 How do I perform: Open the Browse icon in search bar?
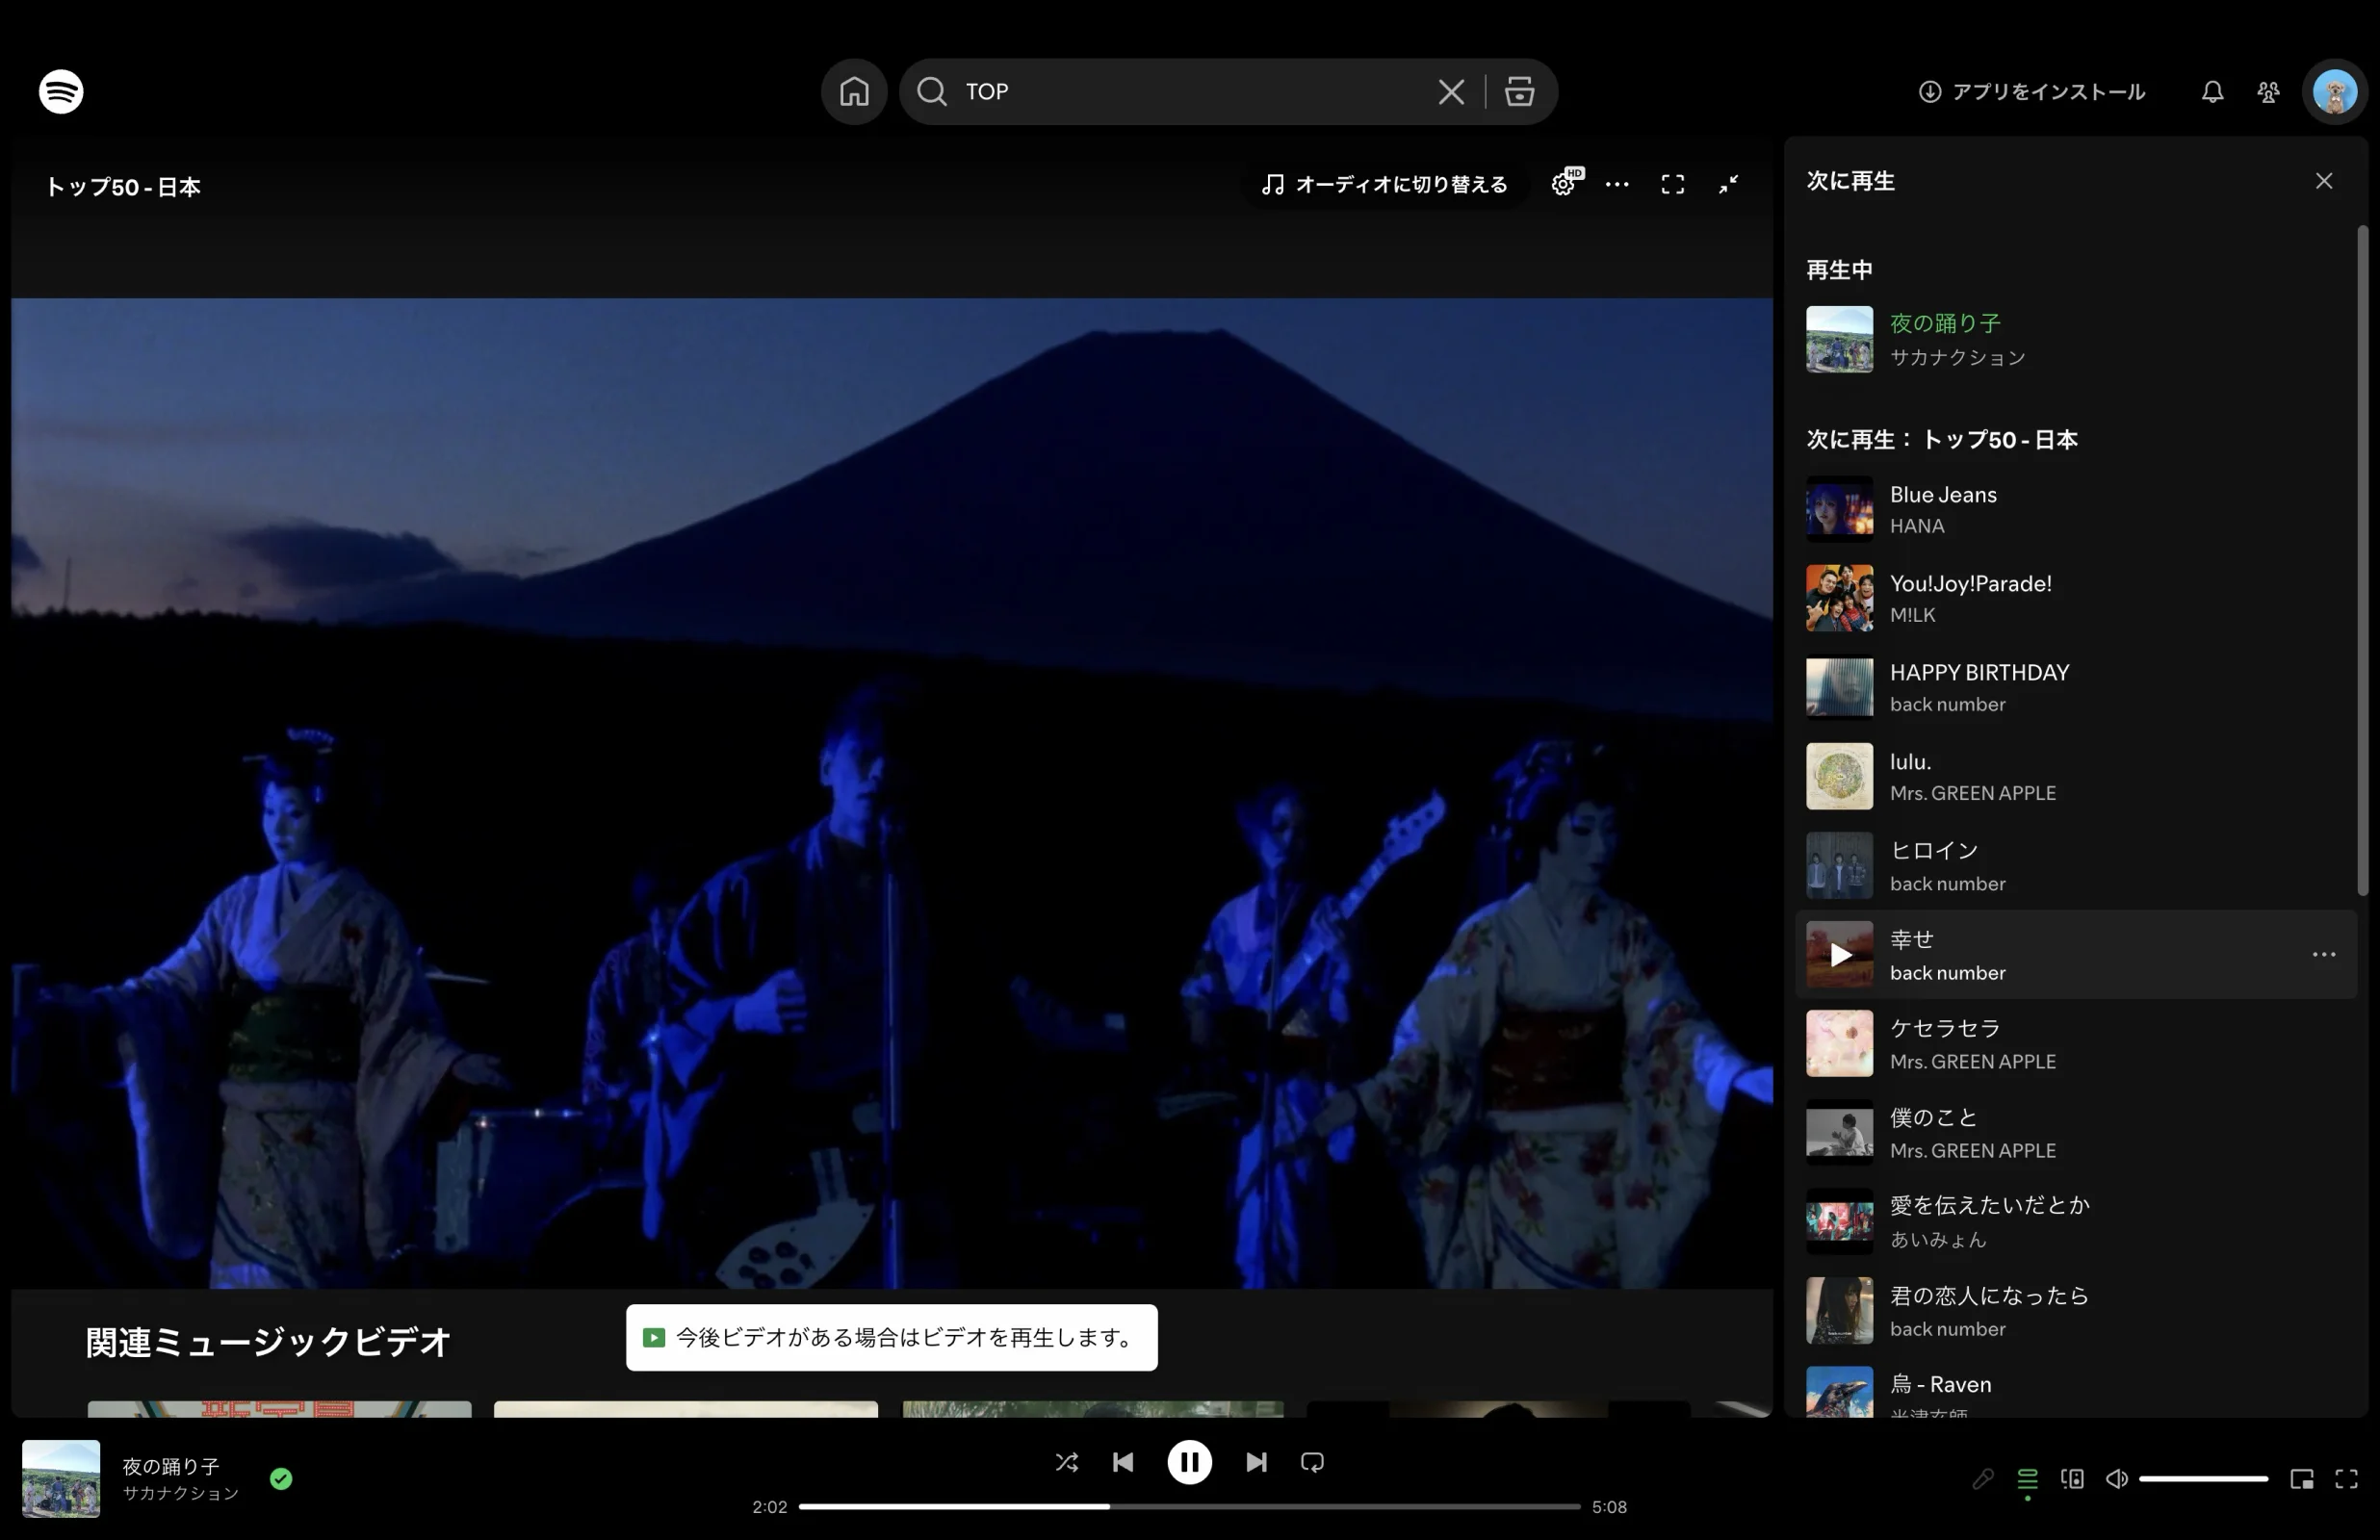(1519, 91)
